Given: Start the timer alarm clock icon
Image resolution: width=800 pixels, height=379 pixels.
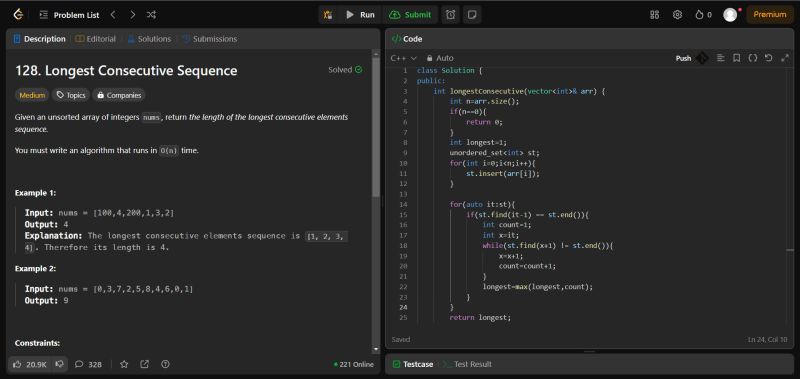Looking at the screenshot, I should pyautogui.click(x=451, y=15).
